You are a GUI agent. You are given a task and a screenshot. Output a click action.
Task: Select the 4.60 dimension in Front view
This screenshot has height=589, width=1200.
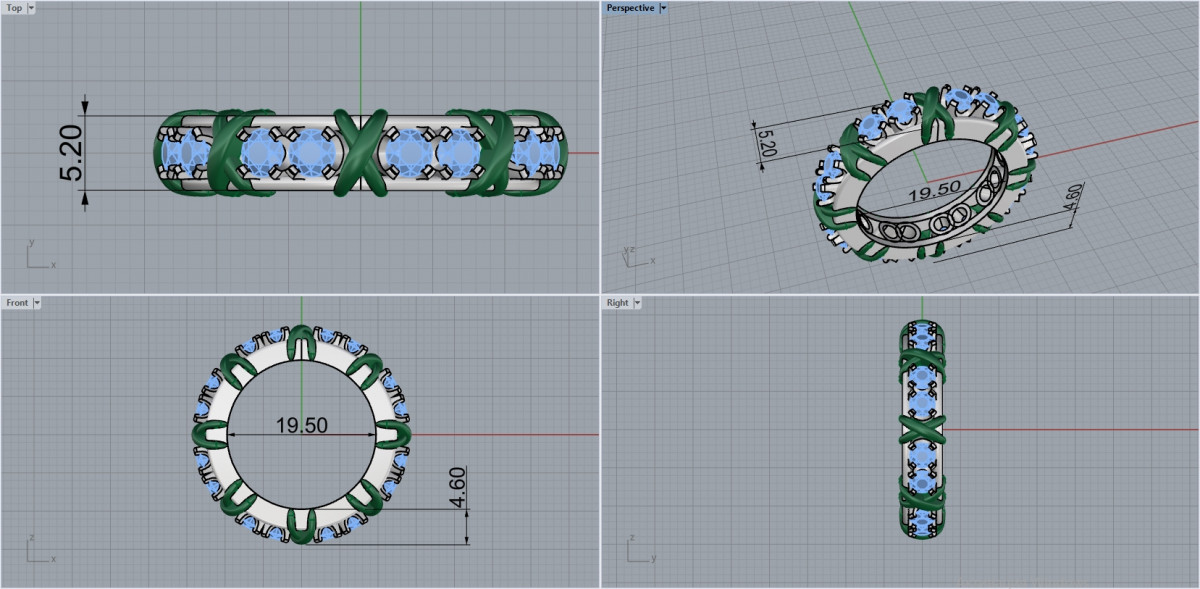(x=459, y=486)
